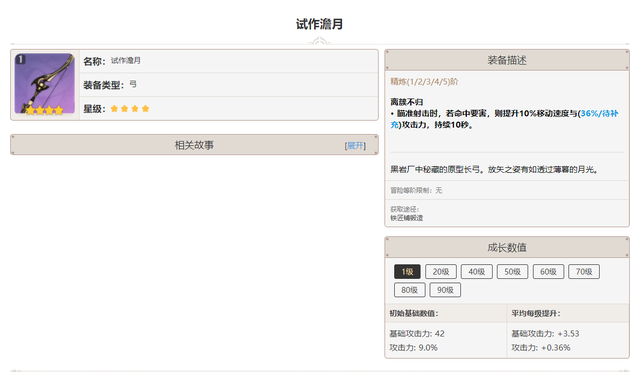640x372 pixels.
Task: Click the decorative emblem below the page title
Action: [x=320, y=41]
